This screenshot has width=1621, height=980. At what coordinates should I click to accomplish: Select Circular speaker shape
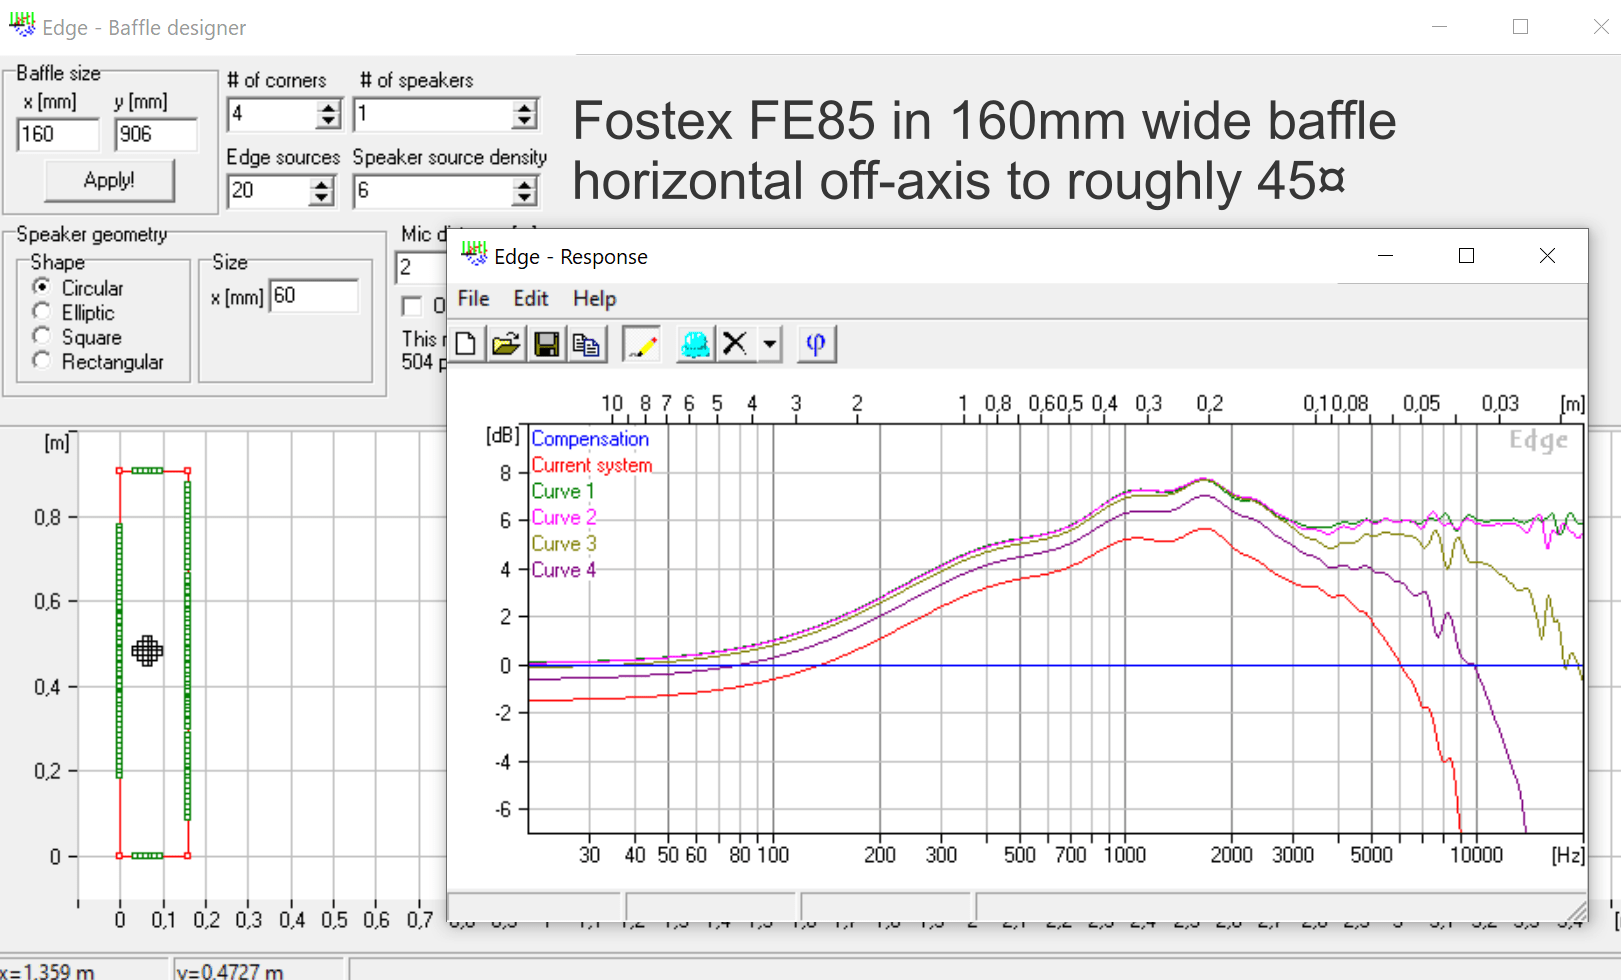[x=42, y=287]
